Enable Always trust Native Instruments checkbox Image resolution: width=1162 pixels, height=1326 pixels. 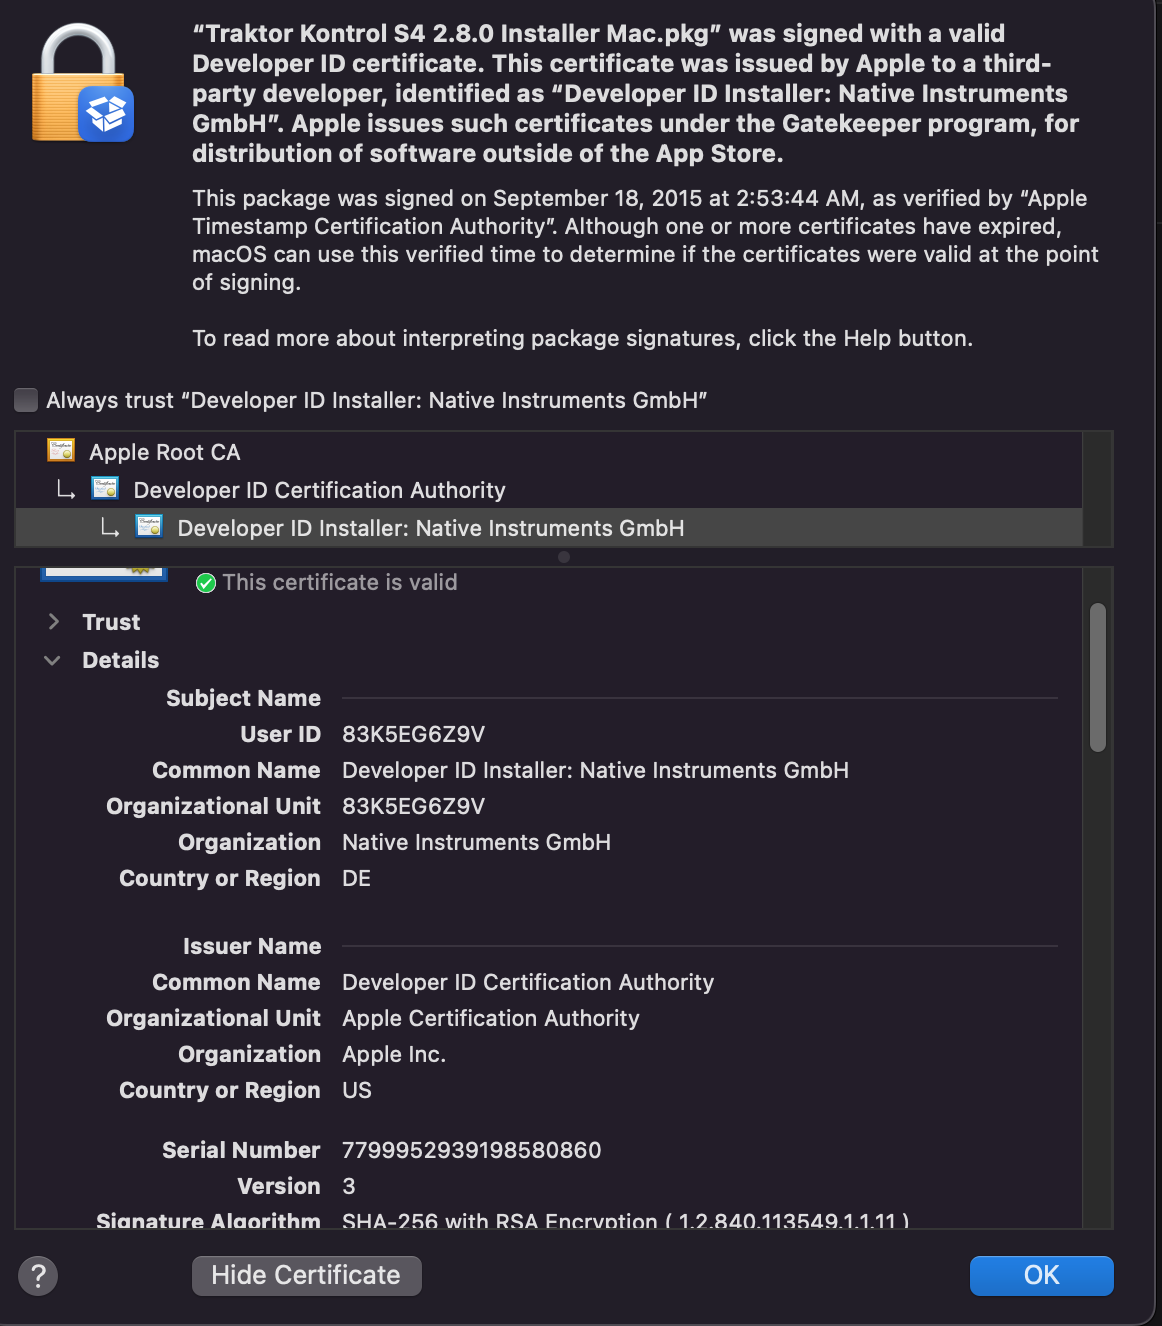tap(27, 400)
